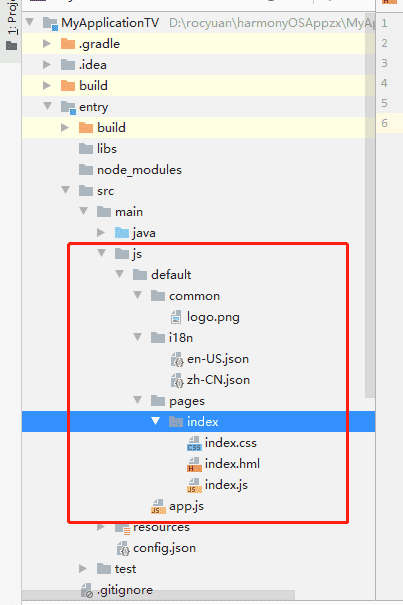Expand the .gradle folder
This screenshot has width=403, height=605.
tap(47, 44)
